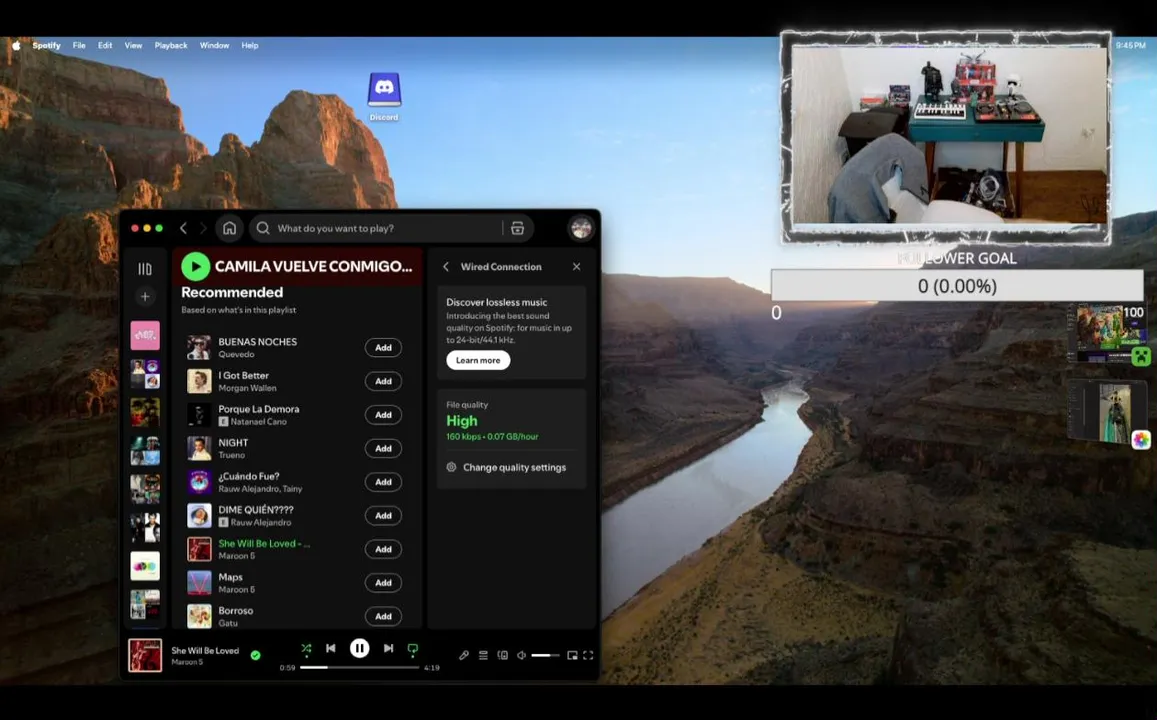Screen dimensions: 1157x720
Task: Add Maps to the playlist
Action: pyautogui.click(x=383, y=583)
